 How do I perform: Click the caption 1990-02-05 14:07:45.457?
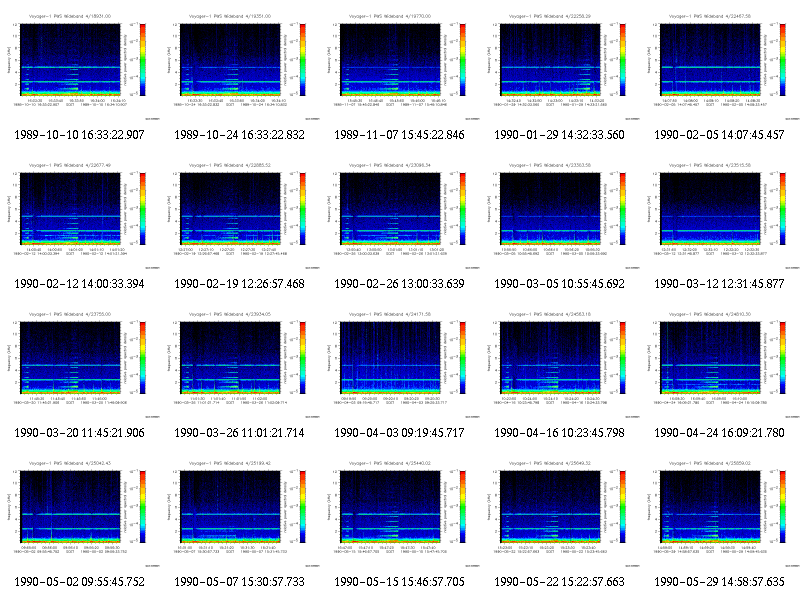click(x=719, y=135)
